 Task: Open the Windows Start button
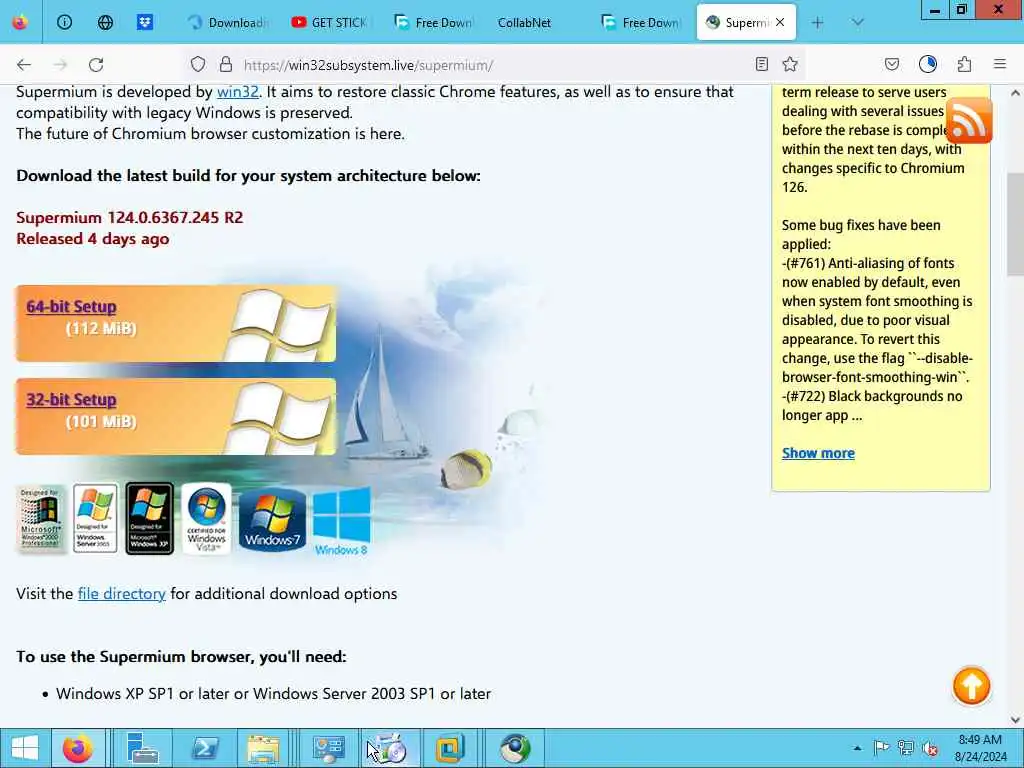tap(24, 748)
